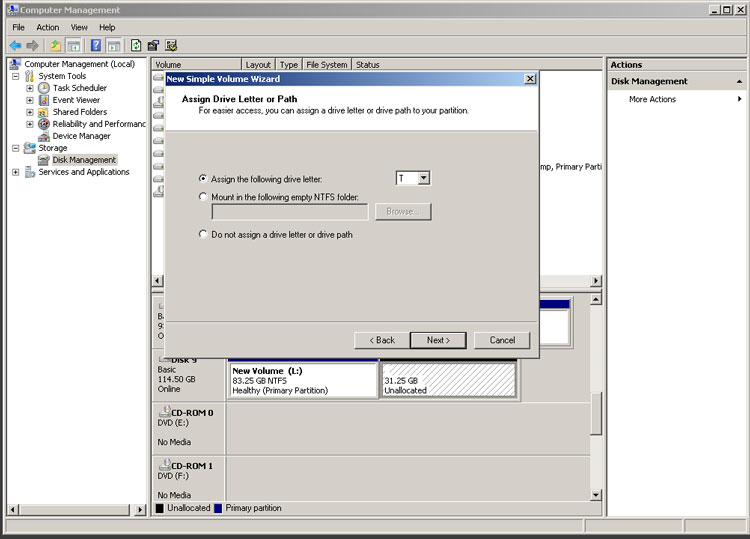
Task: Click the blue Primary partition legend swatch
Action: coord(218,508)
